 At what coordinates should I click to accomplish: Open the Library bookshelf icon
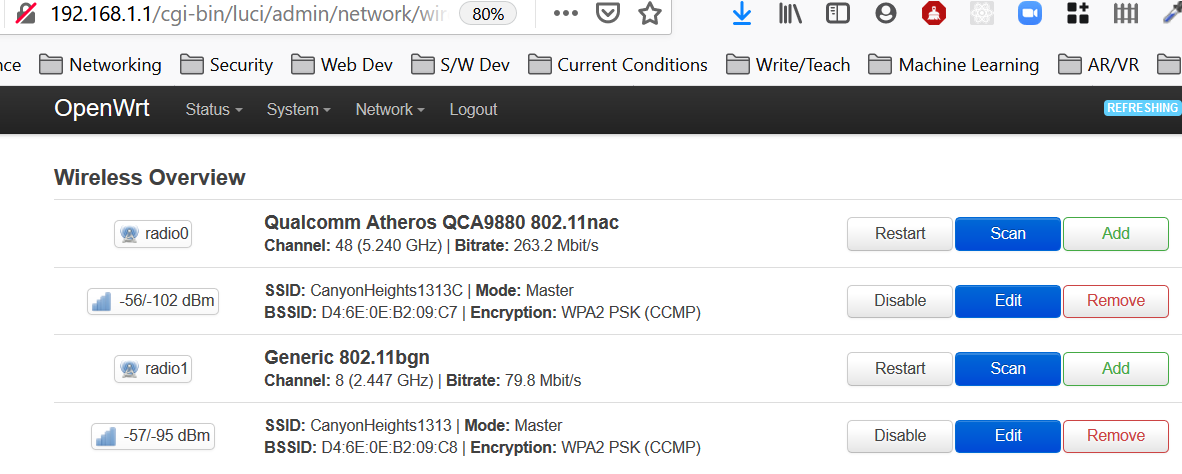(790, 13)
